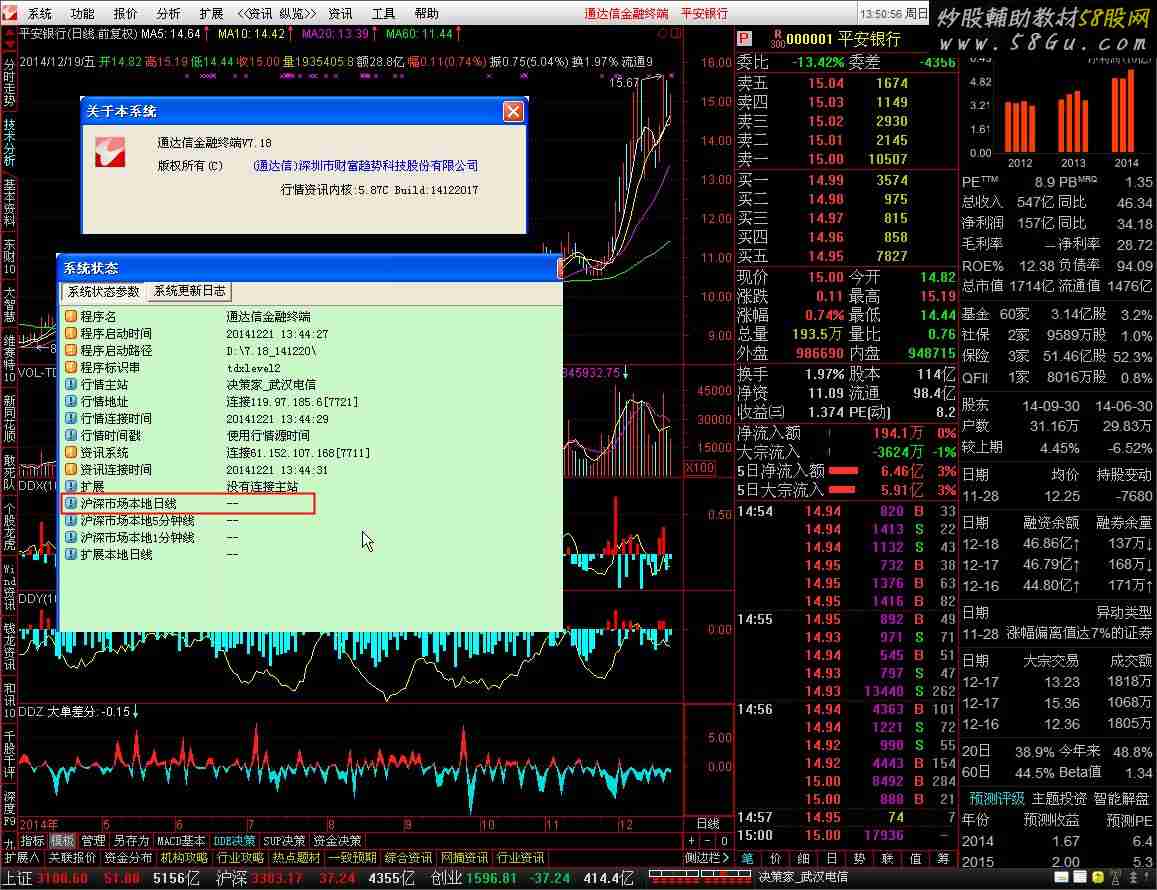Open the 新同花顺 sidebar tab

(9, 418)
